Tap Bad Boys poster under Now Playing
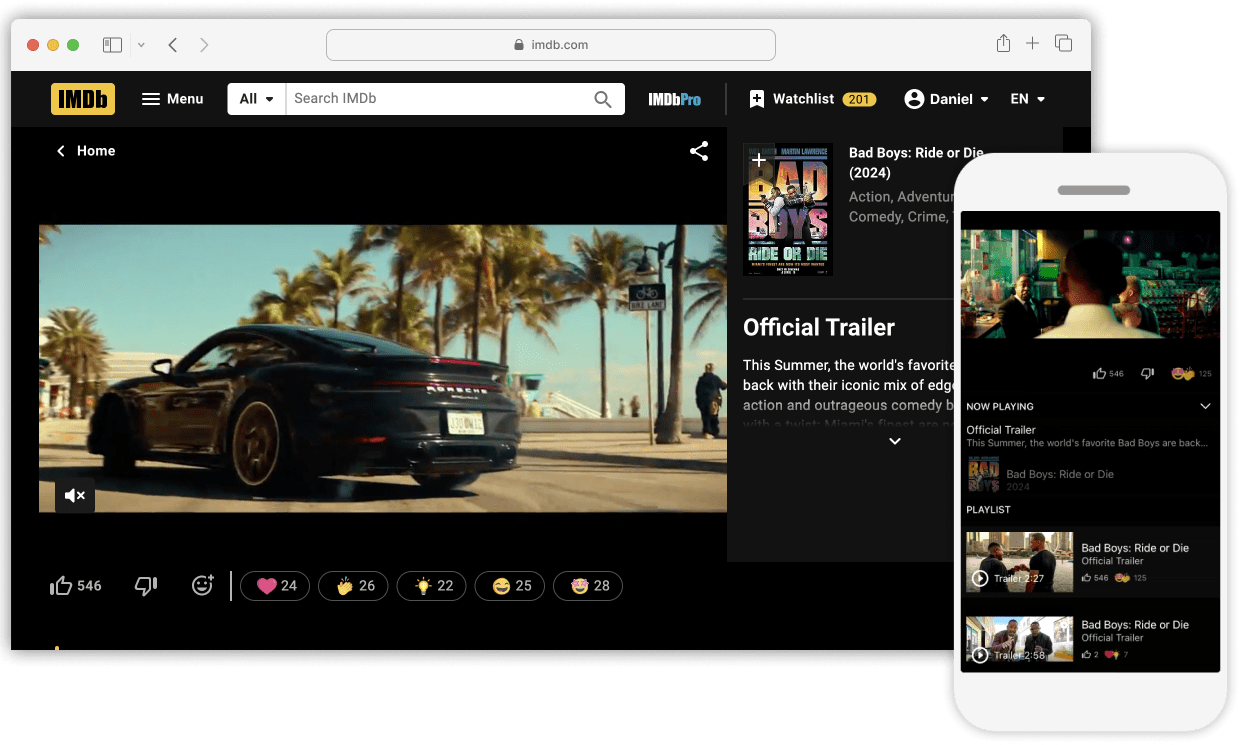1241x745 pixels. (984, 474)
